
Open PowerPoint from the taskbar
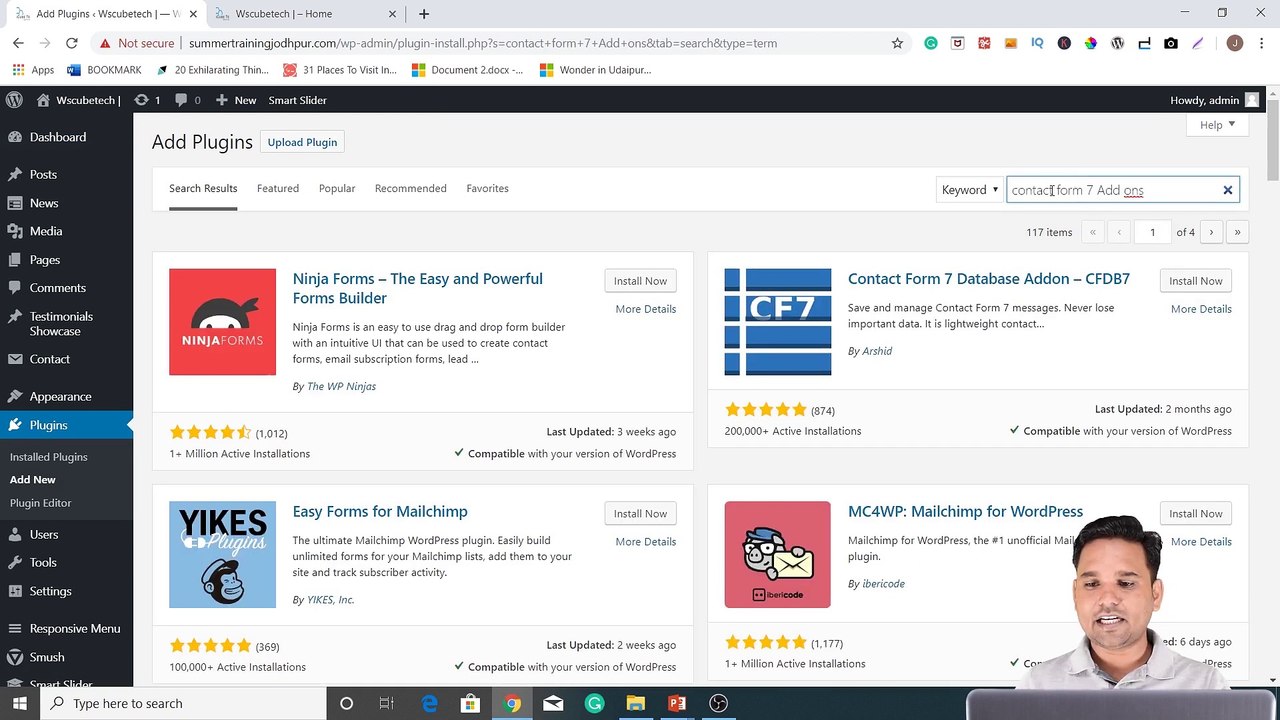[x=677, y=703]
